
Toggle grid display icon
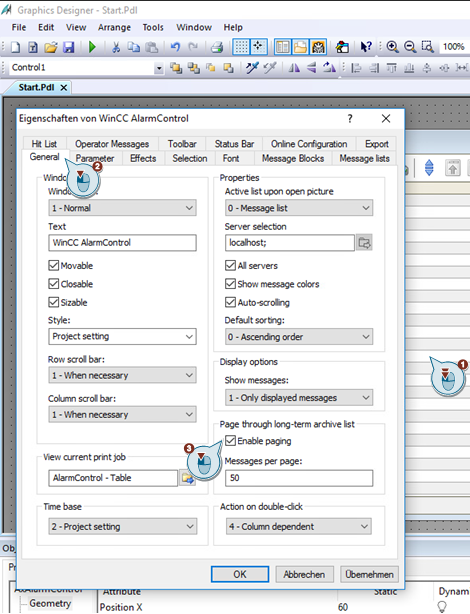tap(241, 47)
